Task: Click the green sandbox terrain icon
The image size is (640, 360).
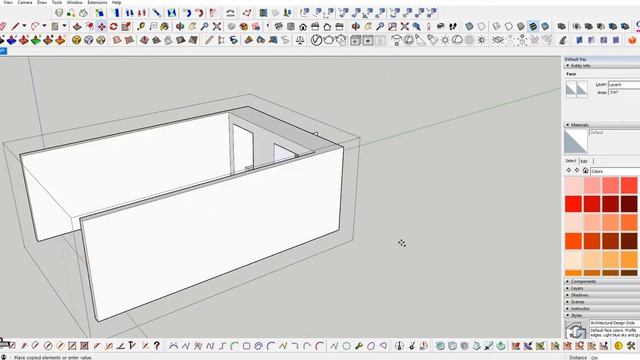Action: coord(36,40)
